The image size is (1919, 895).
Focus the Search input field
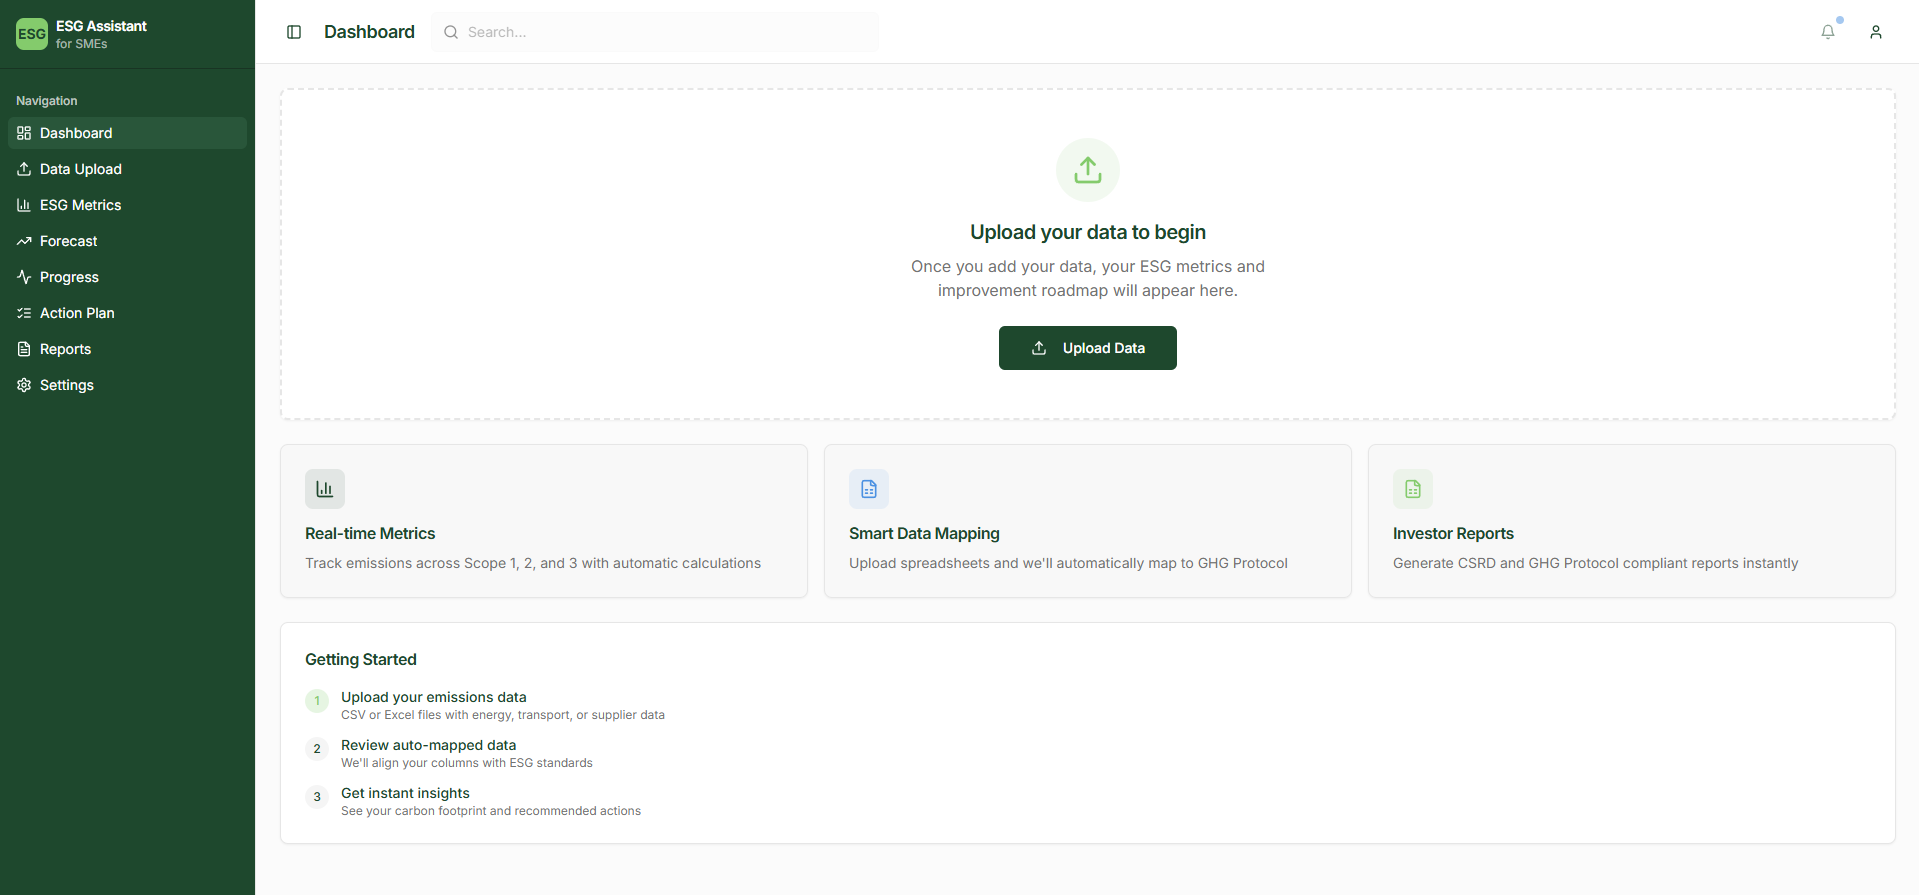(x=655, y=32)
